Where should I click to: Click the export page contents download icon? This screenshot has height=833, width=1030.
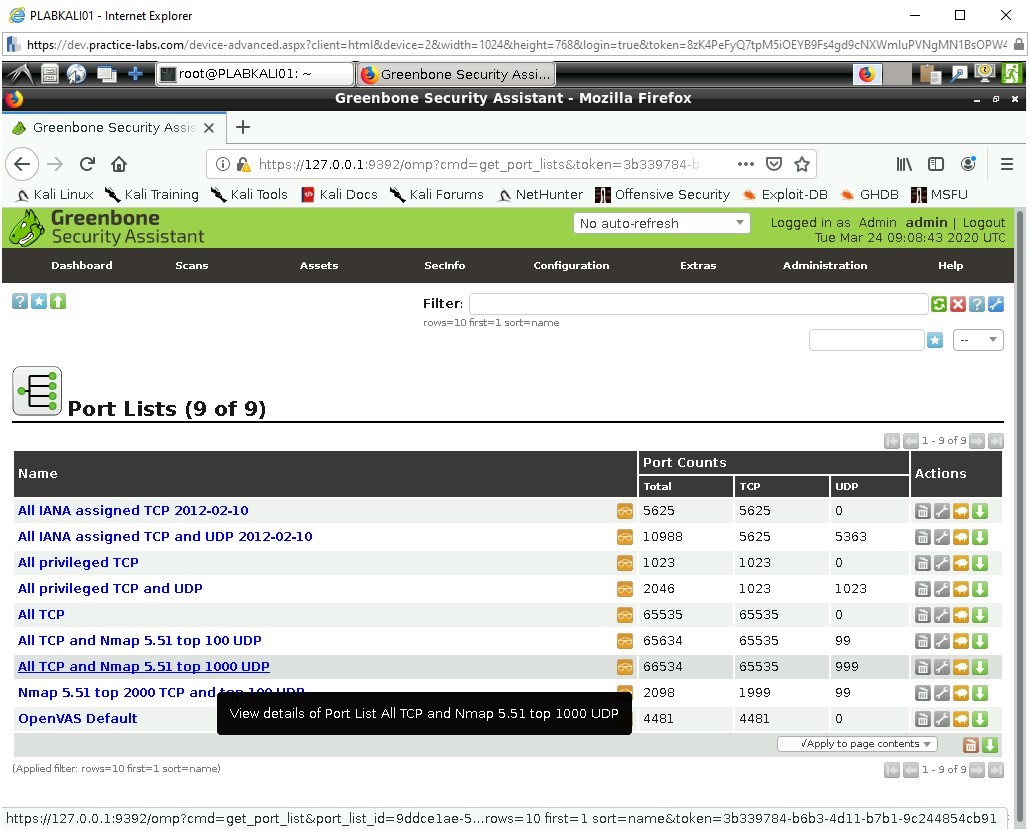point(989,744)
